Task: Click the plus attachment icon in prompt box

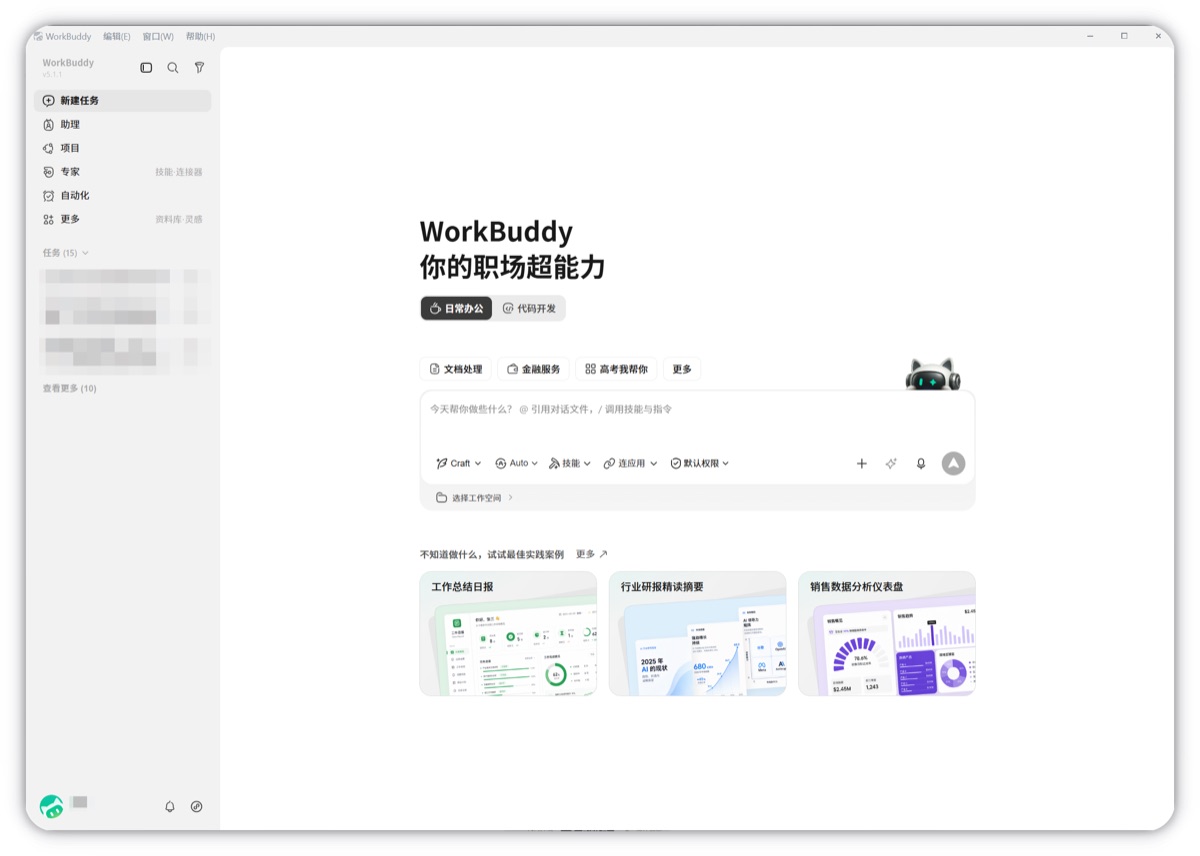Action: [862, 464]
